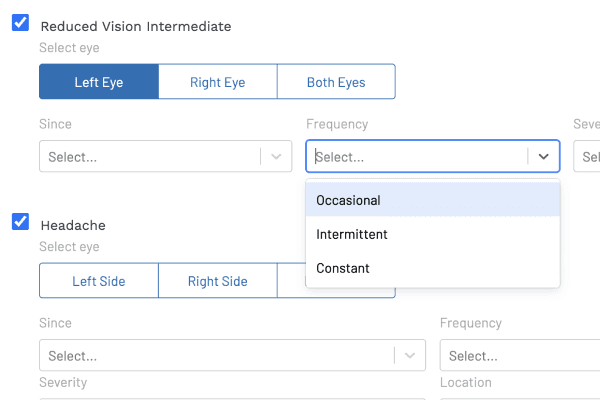Open the Headache Since select field
The height and width of the screenshot is (400, 600).
point(215,356)
